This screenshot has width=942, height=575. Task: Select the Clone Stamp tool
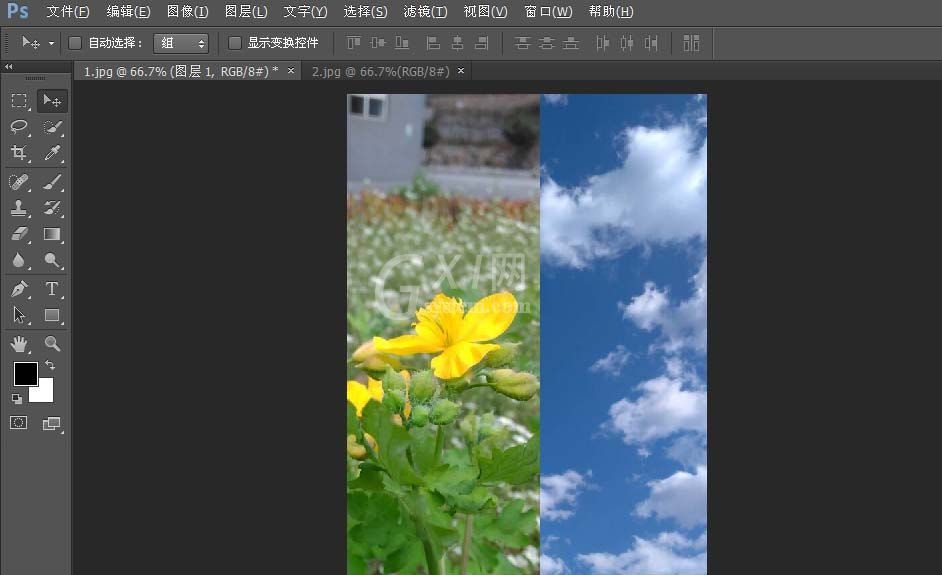pos(19,208)
